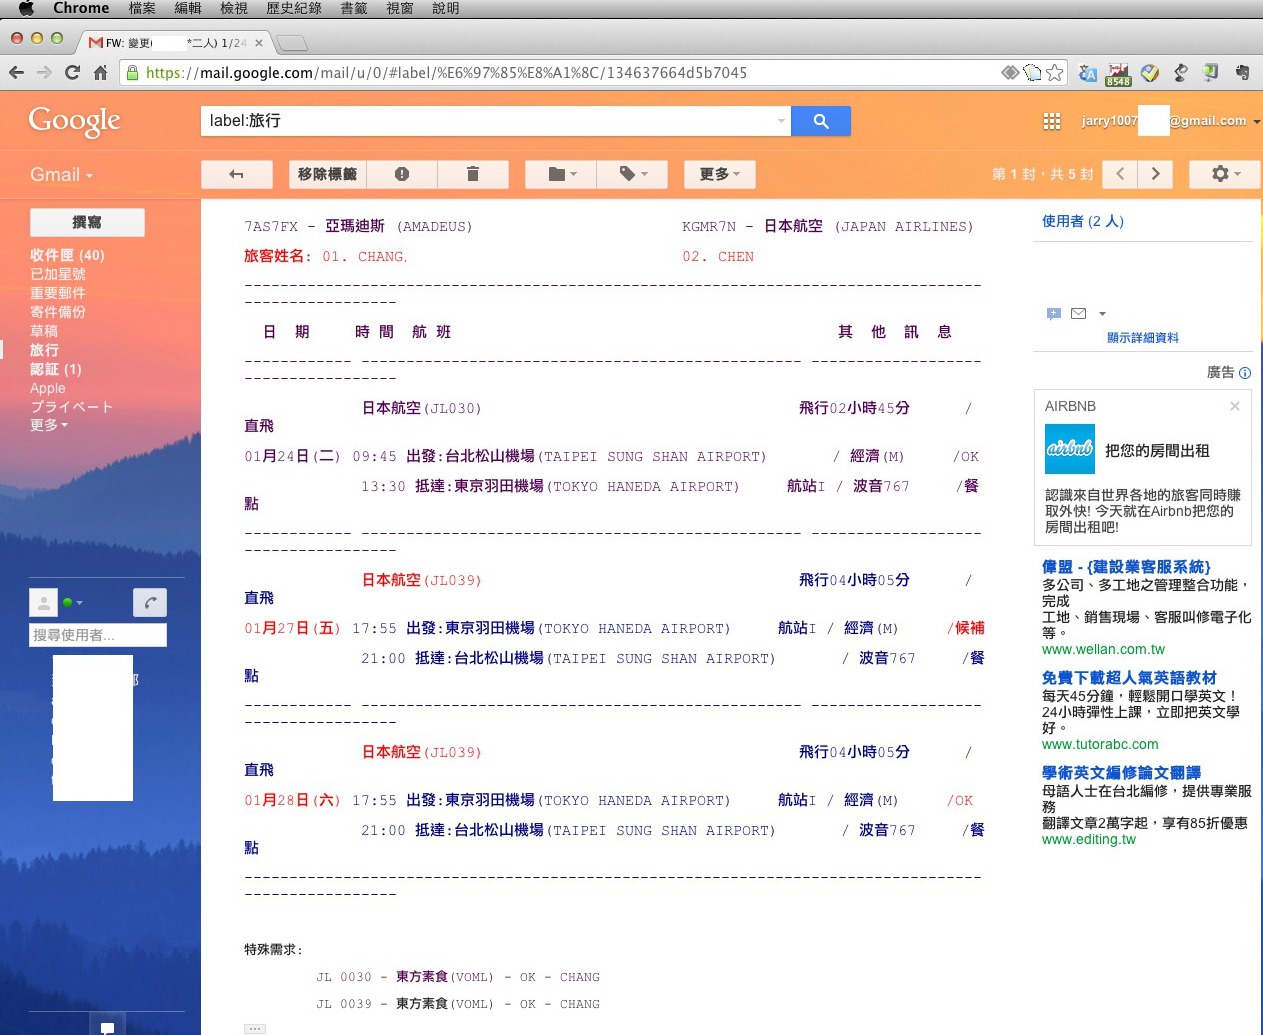Select the 旅行 label in sidebar
This screenshot has height=1035, width=1263.
[x=44, y=350]
